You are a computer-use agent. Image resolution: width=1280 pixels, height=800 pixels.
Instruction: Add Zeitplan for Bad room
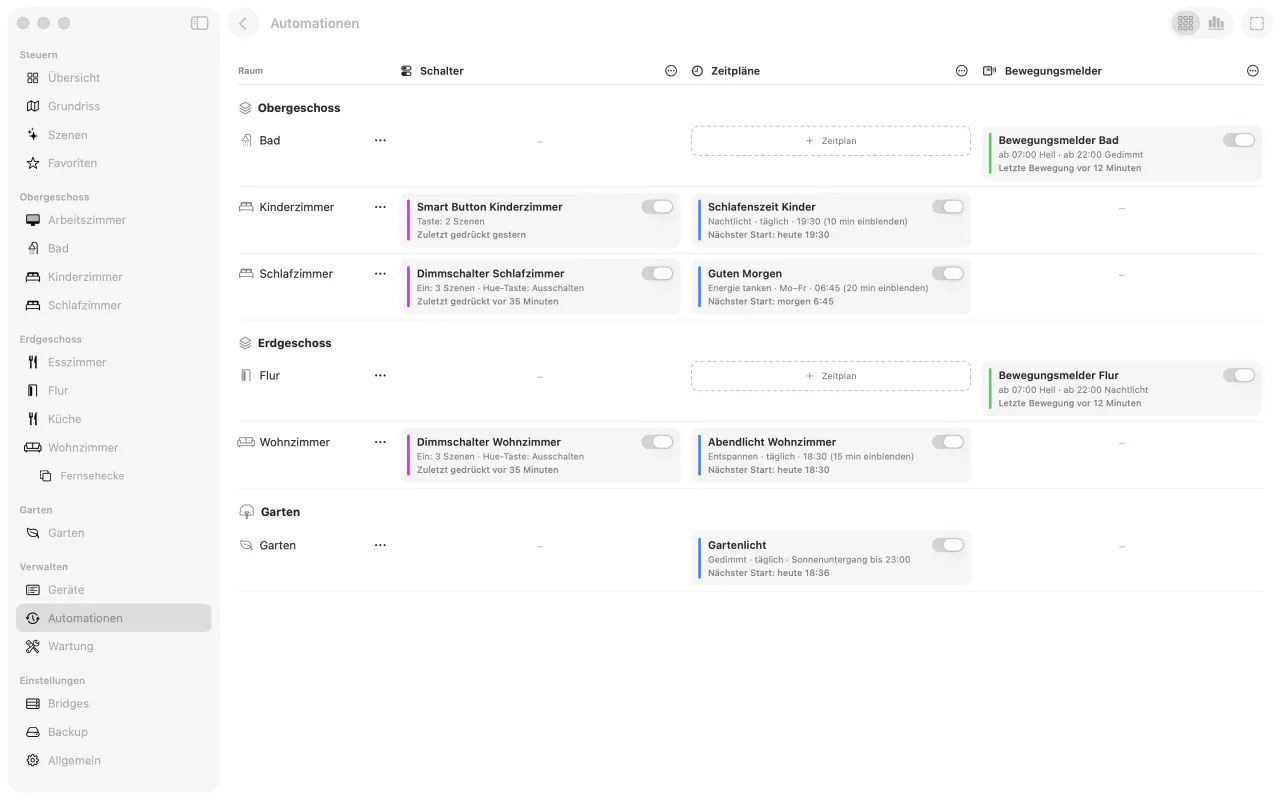tap(831, 141)
